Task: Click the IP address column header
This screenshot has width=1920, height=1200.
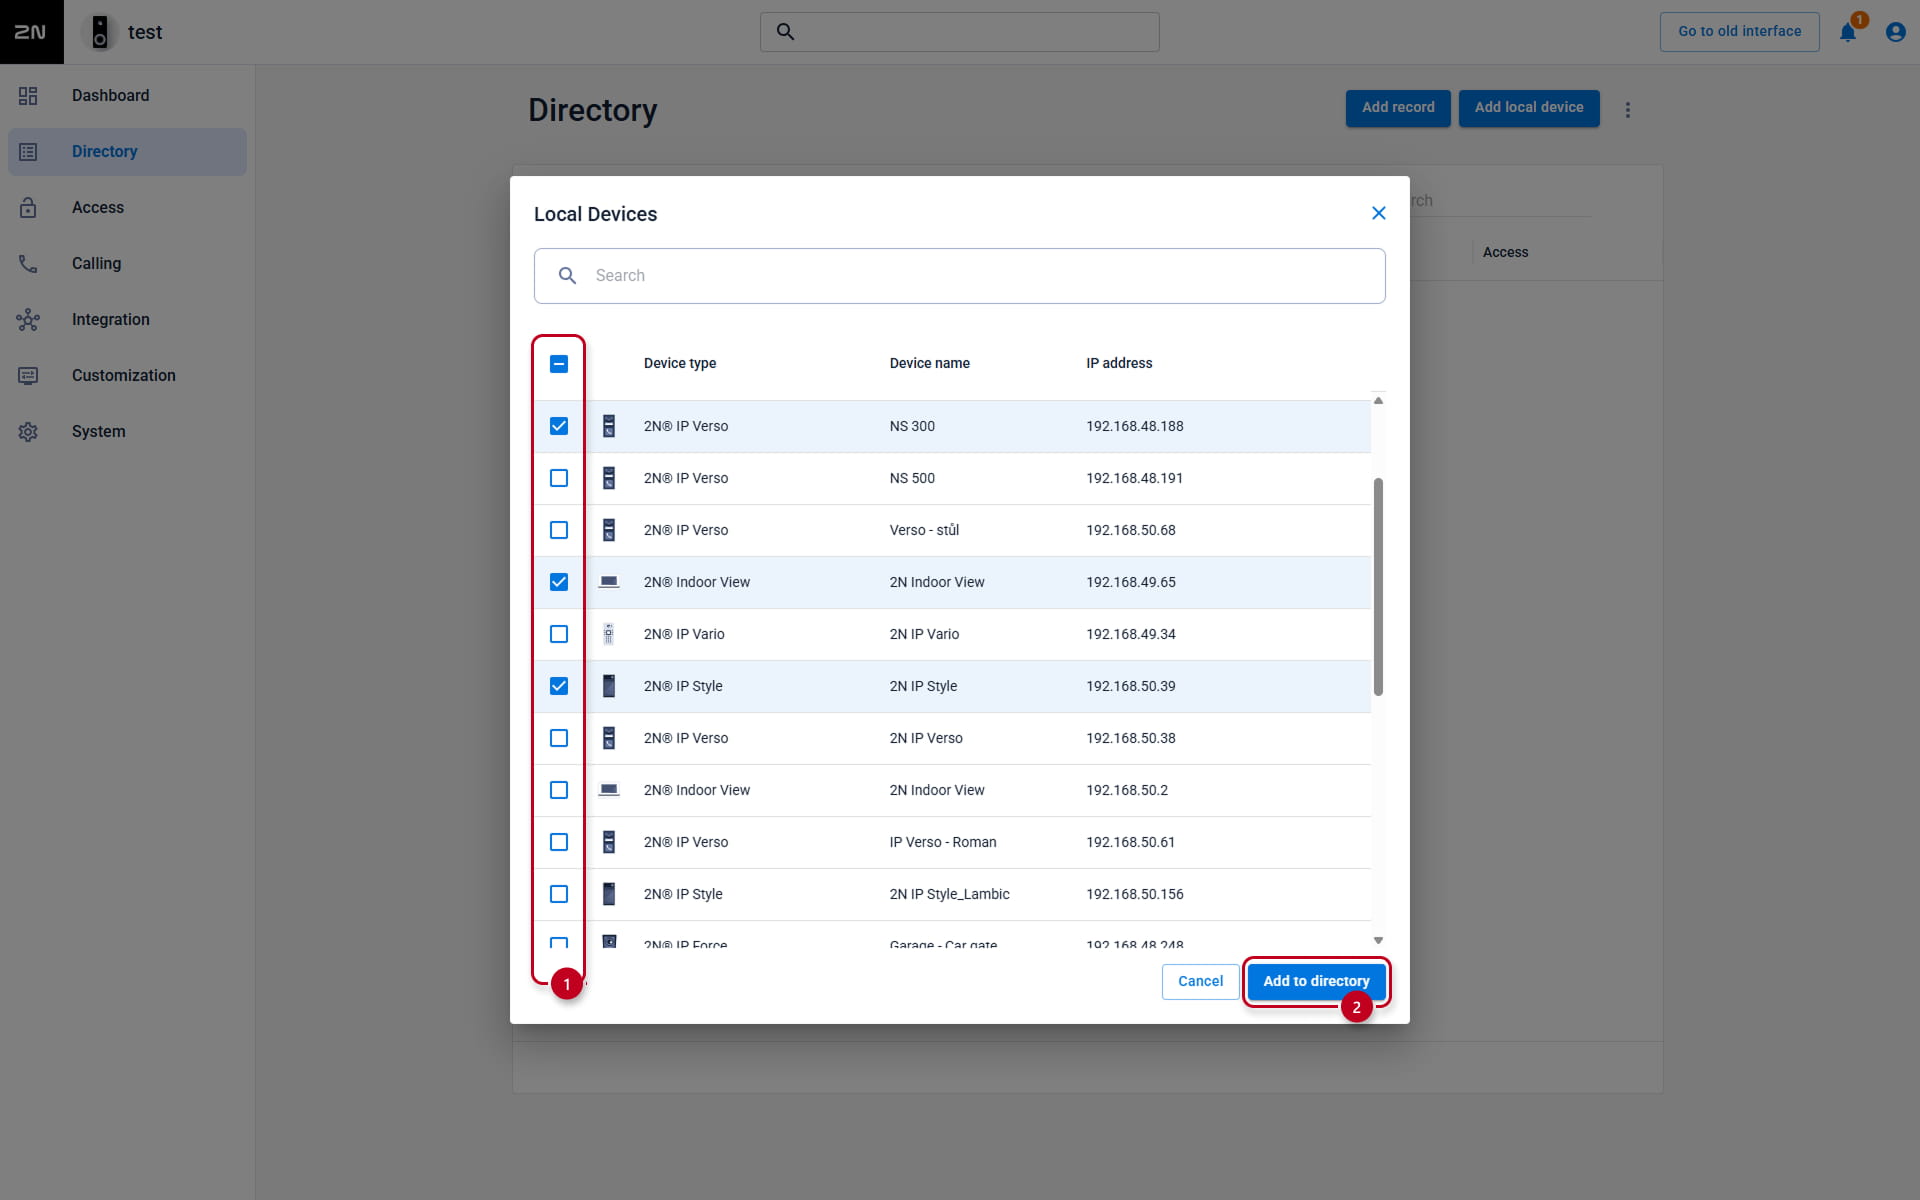Action: pyautogui.click(x=1119, y=363)
